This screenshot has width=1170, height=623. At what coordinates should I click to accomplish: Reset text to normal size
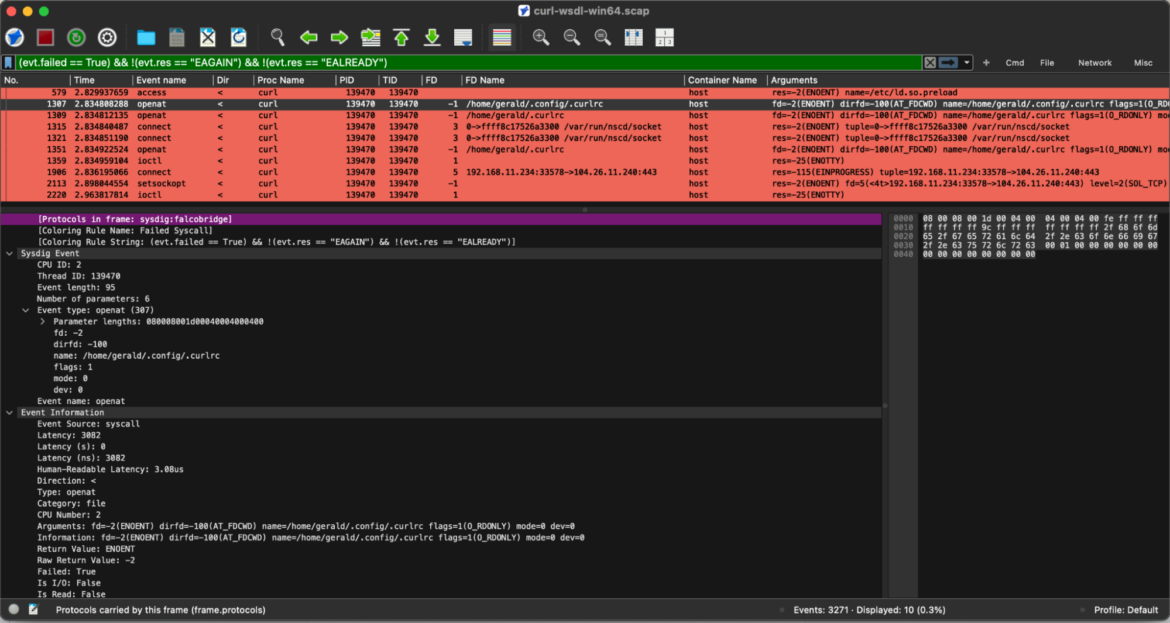[x=603, y=37]
